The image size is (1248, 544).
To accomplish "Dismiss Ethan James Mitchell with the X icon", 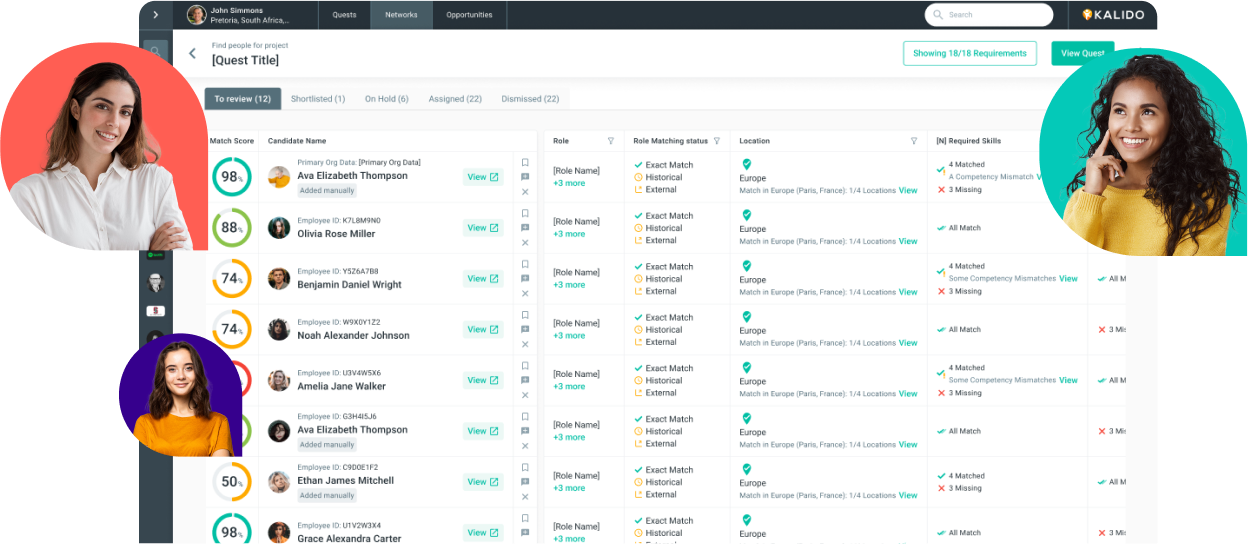I will pos(525,497).
